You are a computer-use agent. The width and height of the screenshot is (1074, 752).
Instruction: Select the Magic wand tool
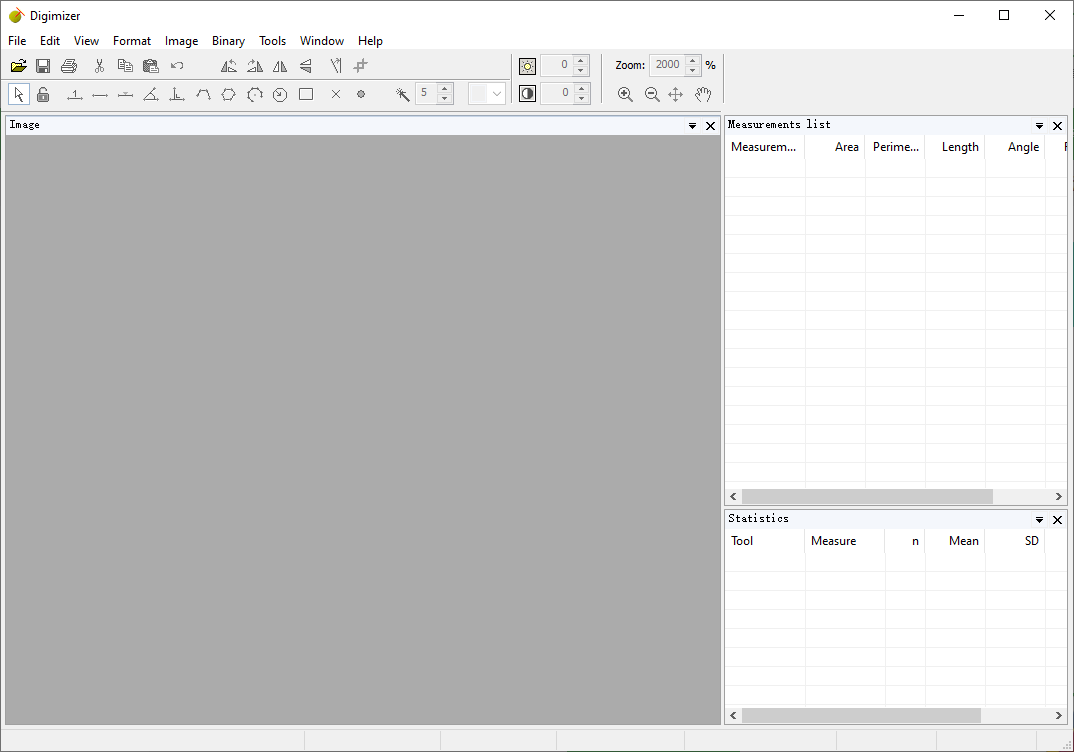(x=403, y=95)
